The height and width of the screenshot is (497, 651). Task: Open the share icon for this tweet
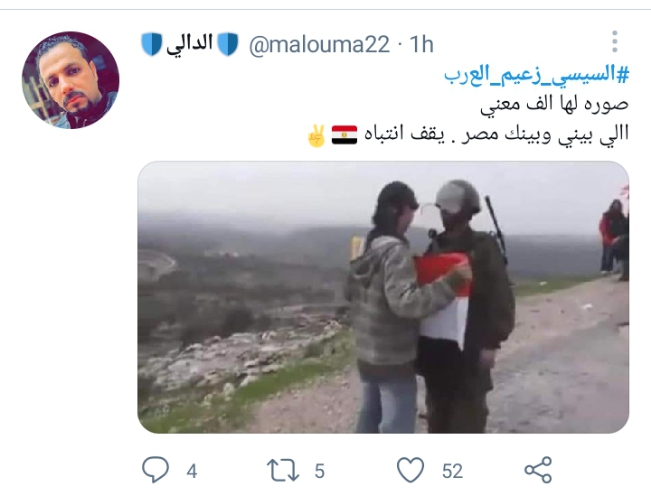[538, 470]
